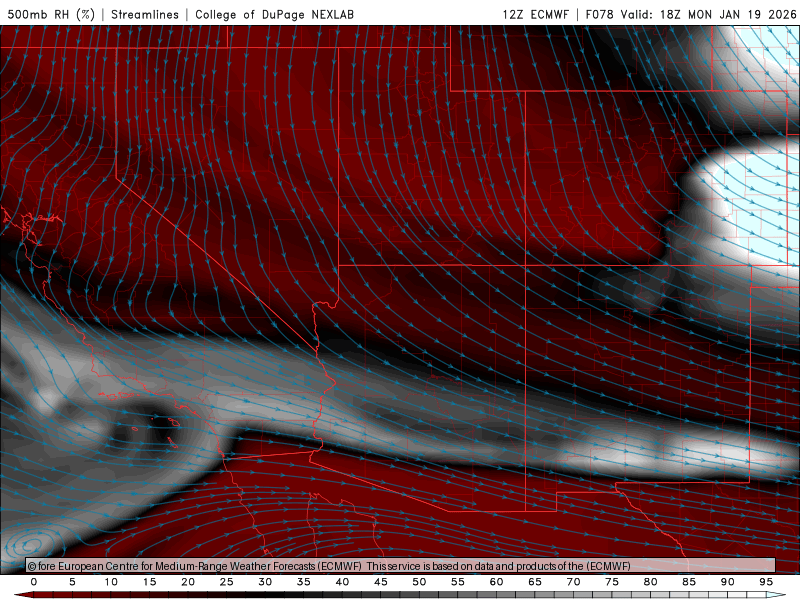Click the 'Streamlines' header label
800x600 pixels.
pyautogui.click(x=145, y=14)
